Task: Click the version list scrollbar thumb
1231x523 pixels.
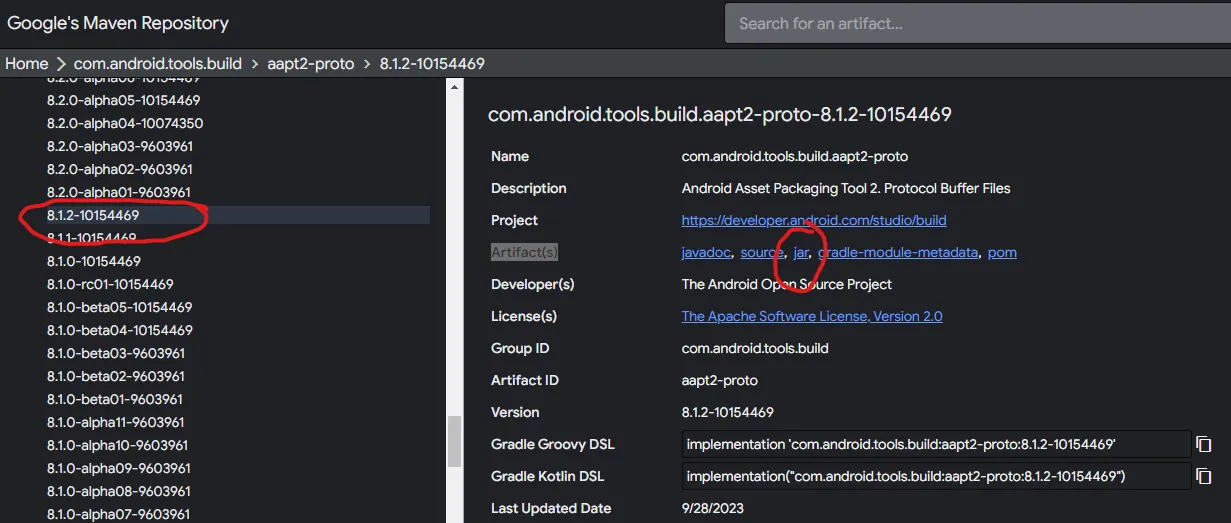Action: [454, 440]
